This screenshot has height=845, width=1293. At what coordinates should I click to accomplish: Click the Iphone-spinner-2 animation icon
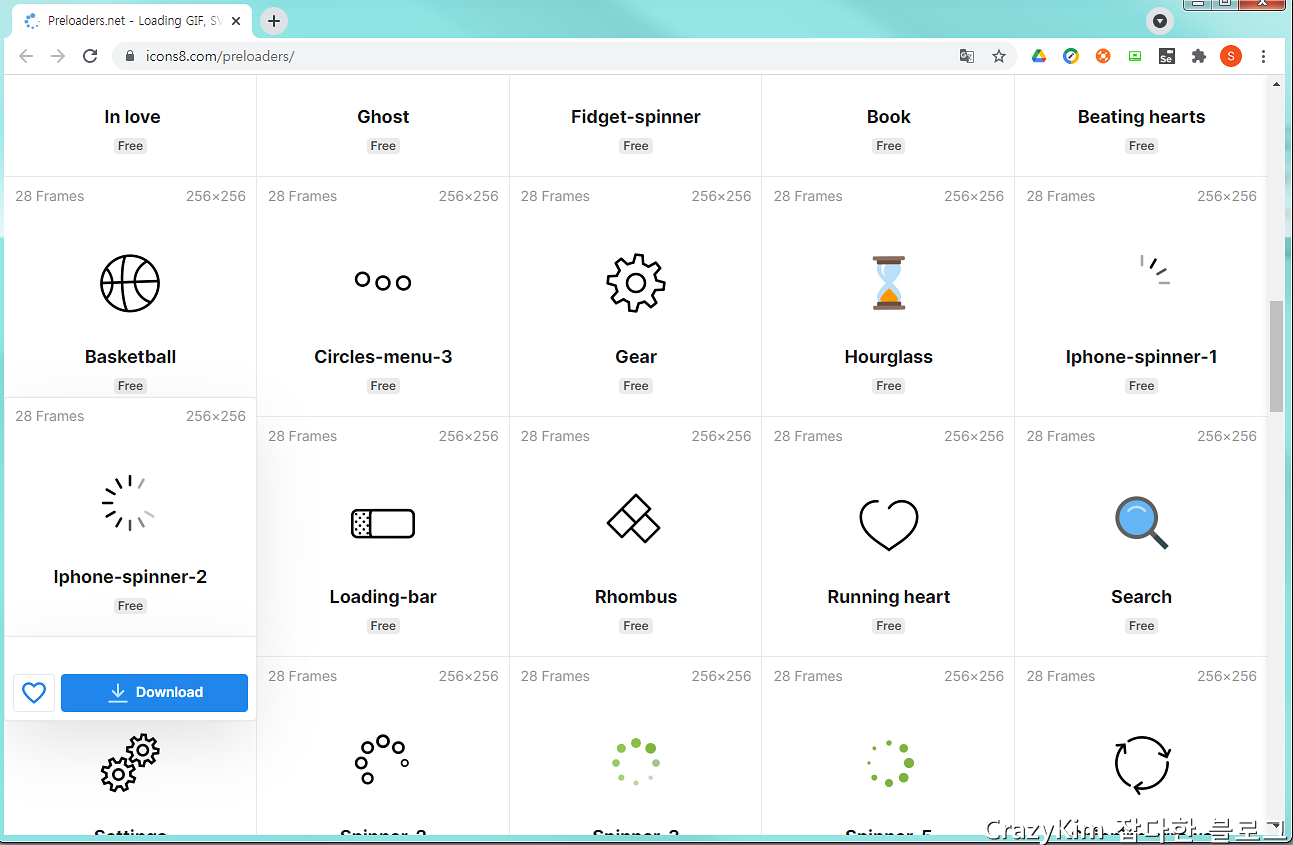pyautogui.click(x=129, y=503)
